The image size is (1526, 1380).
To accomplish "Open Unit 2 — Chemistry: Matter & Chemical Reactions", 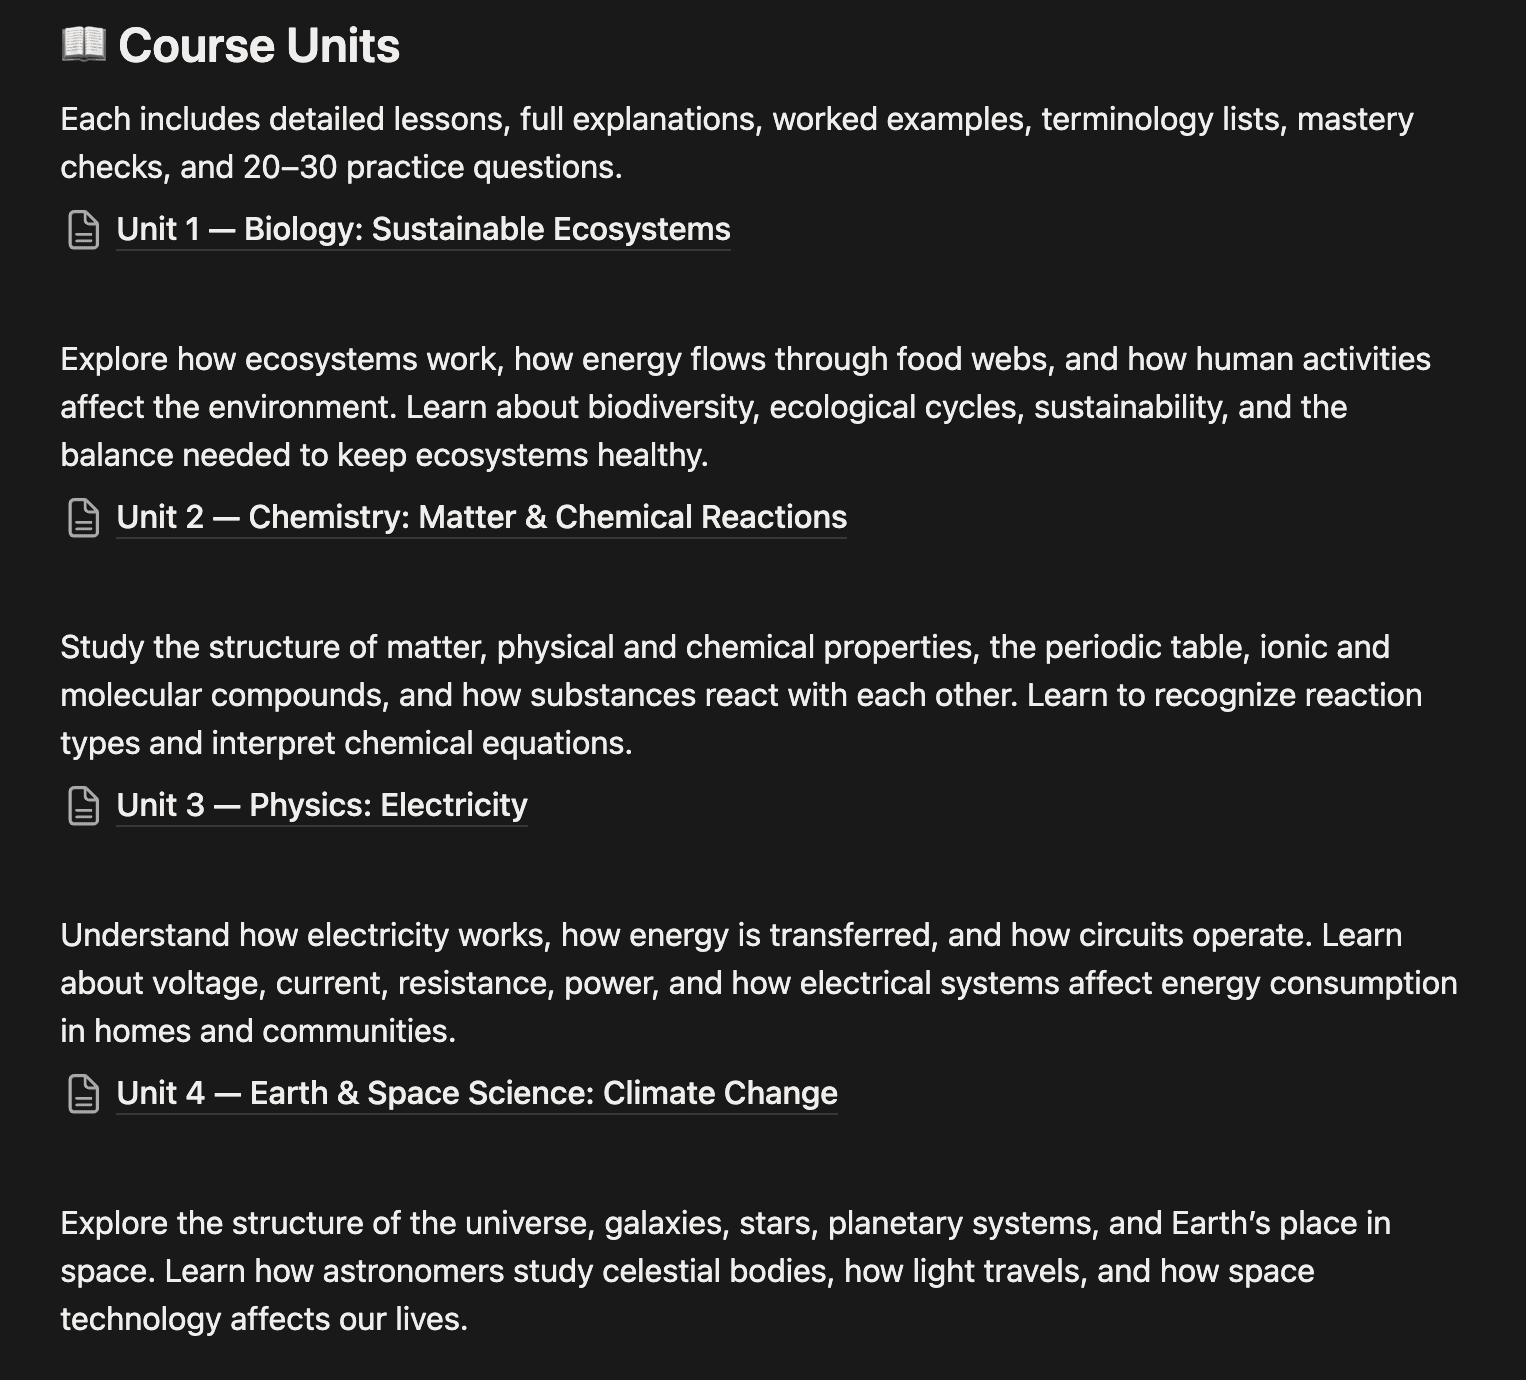I will 481,518.
